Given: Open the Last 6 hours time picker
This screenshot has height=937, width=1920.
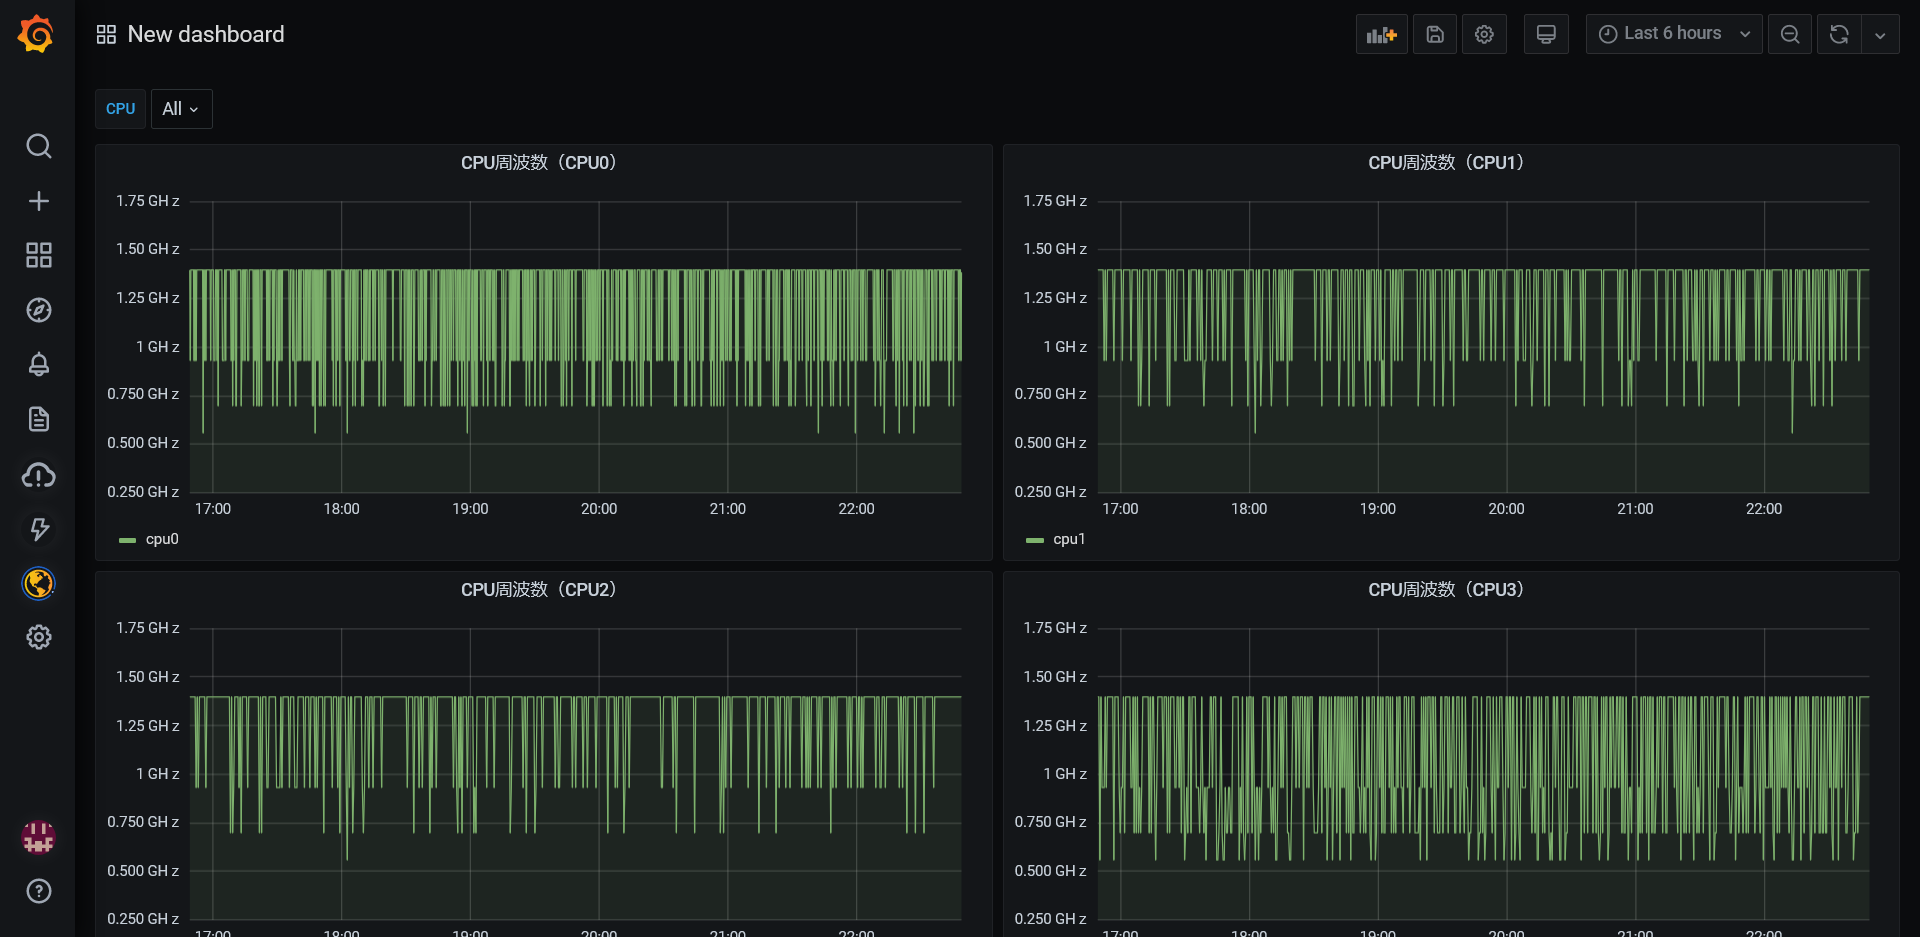Looking at the screenshot, I should (x=1673, y=34).
